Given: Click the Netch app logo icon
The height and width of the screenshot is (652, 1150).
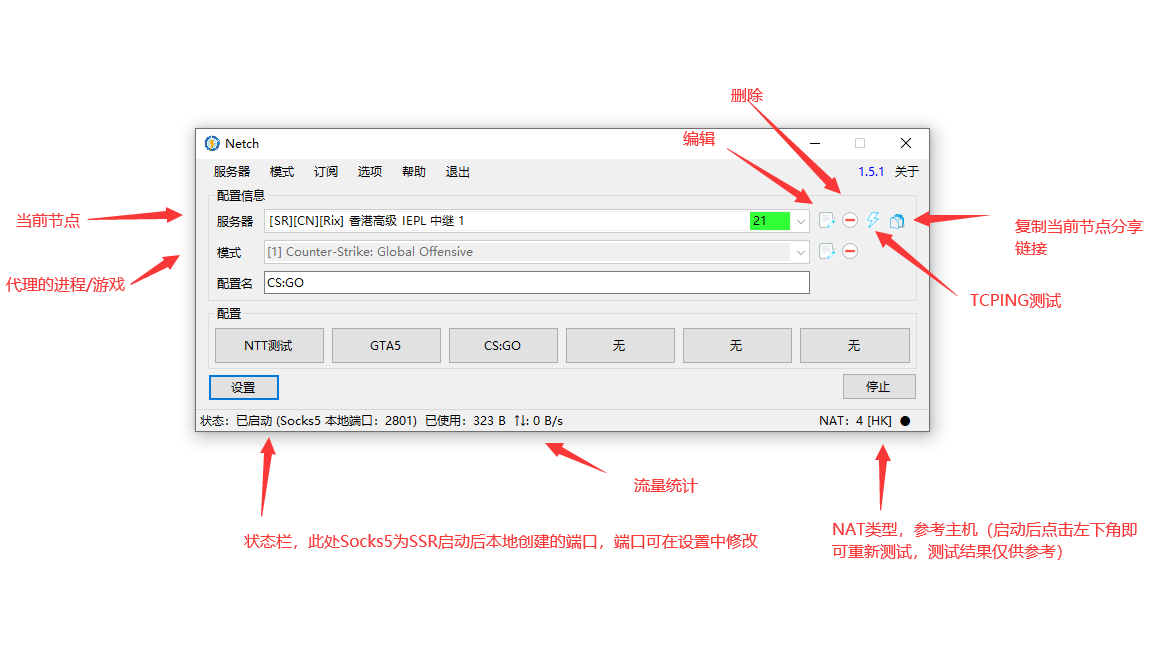Looking at the screenshot, I should click(212, 143).
